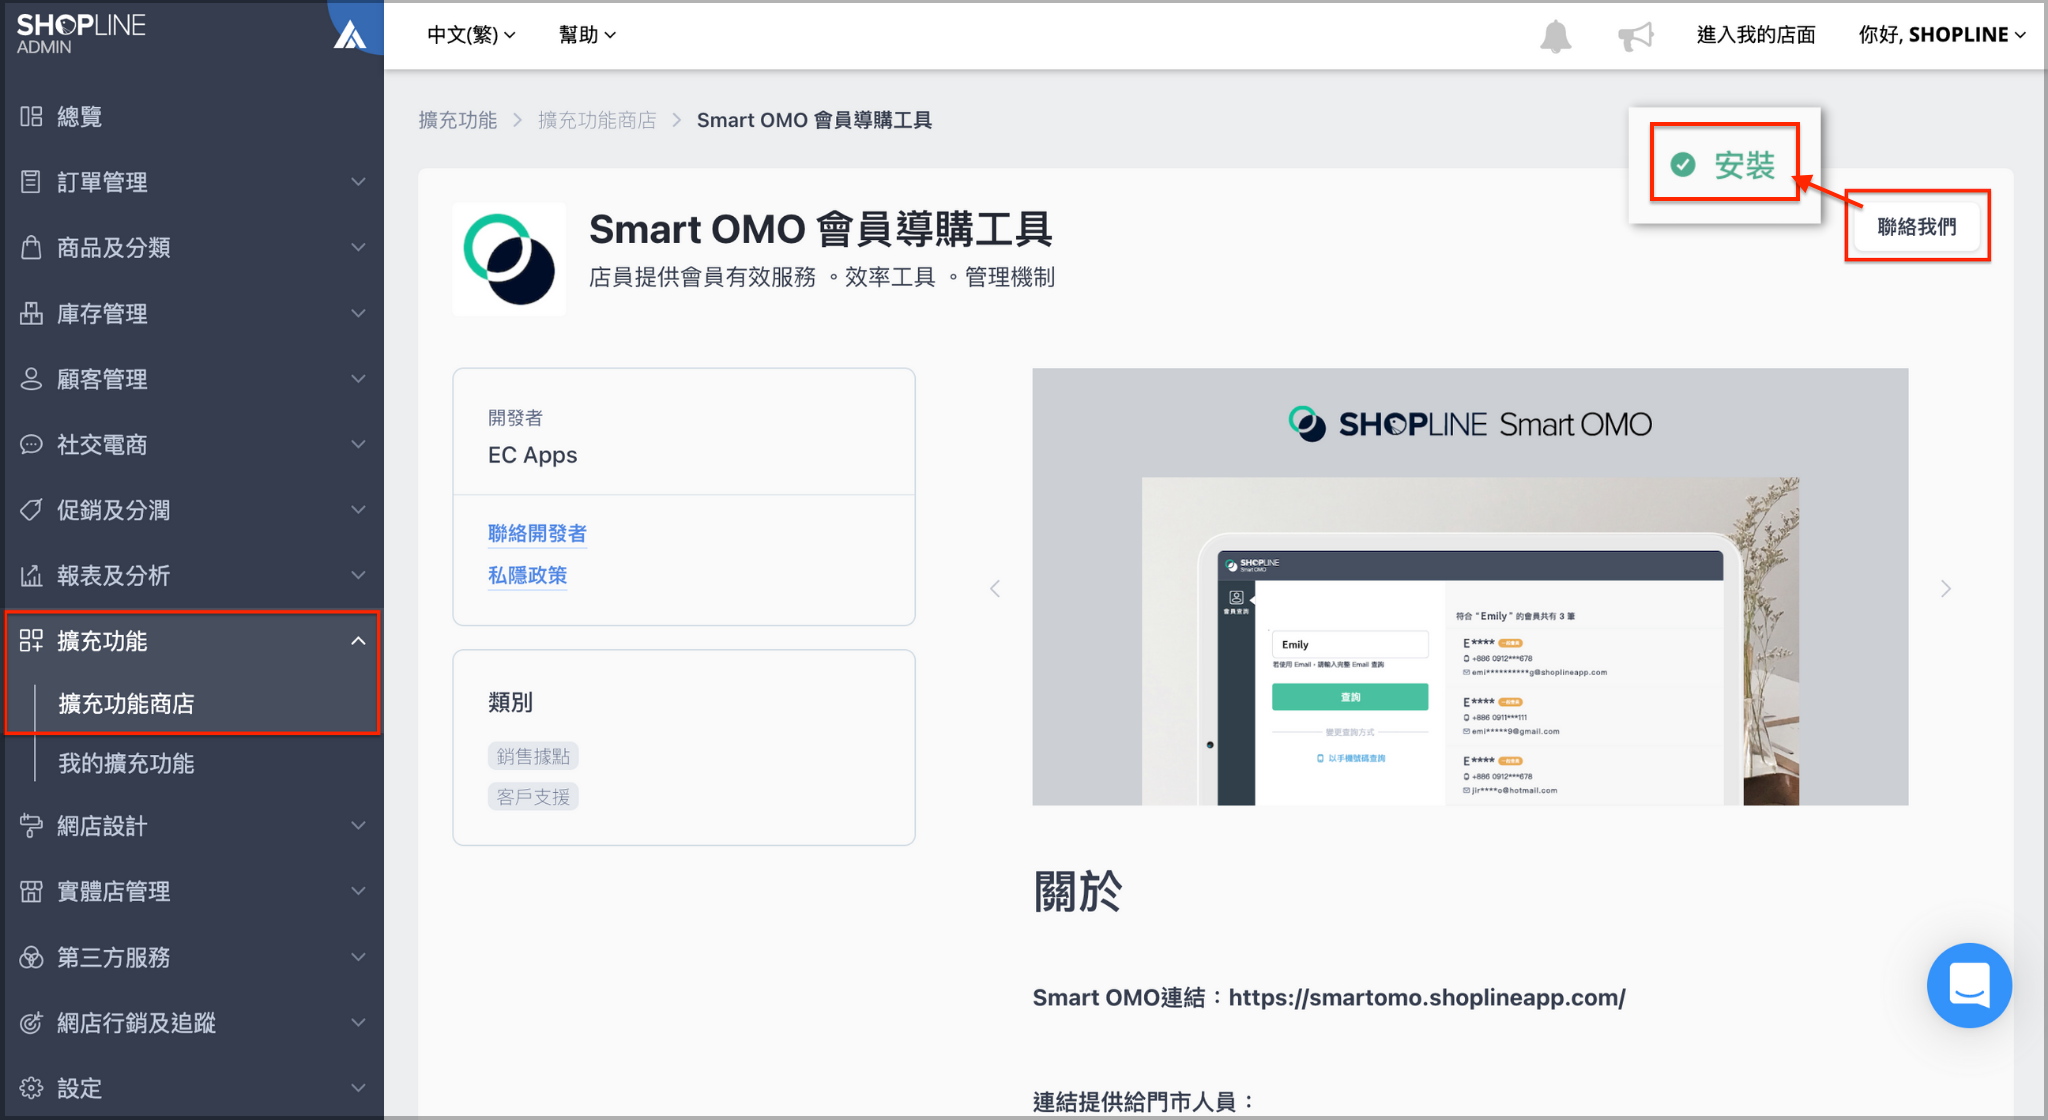Click the 社交電商 chat bubble icon
2048x1120 pixels.
coord(31,444)
